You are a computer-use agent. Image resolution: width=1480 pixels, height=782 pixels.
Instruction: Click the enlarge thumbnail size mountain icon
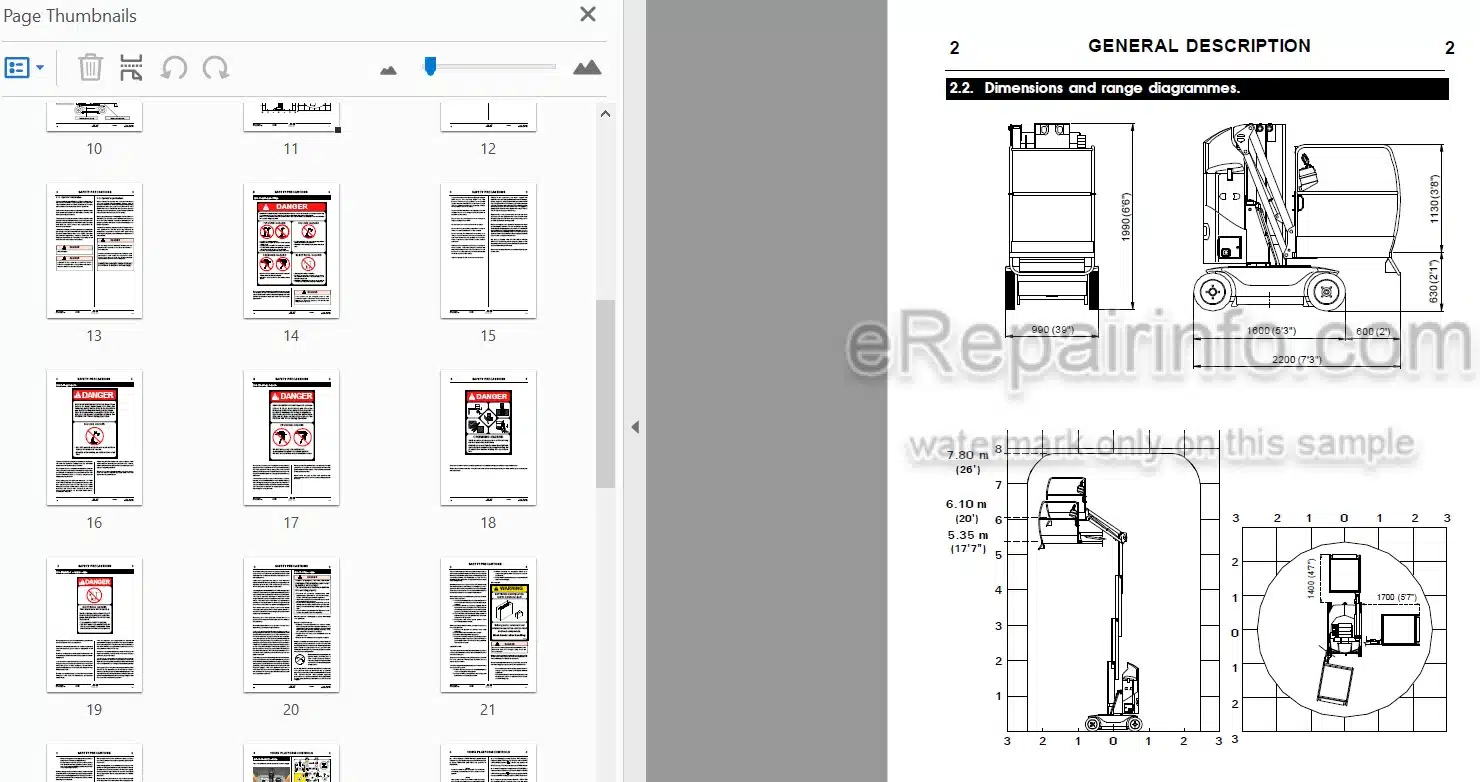(587, 67)
